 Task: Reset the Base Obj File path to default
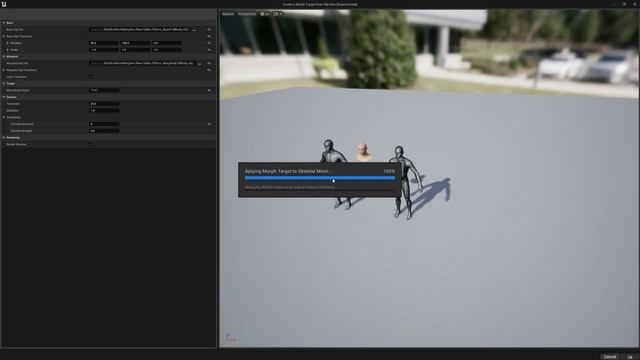point(209,29)
